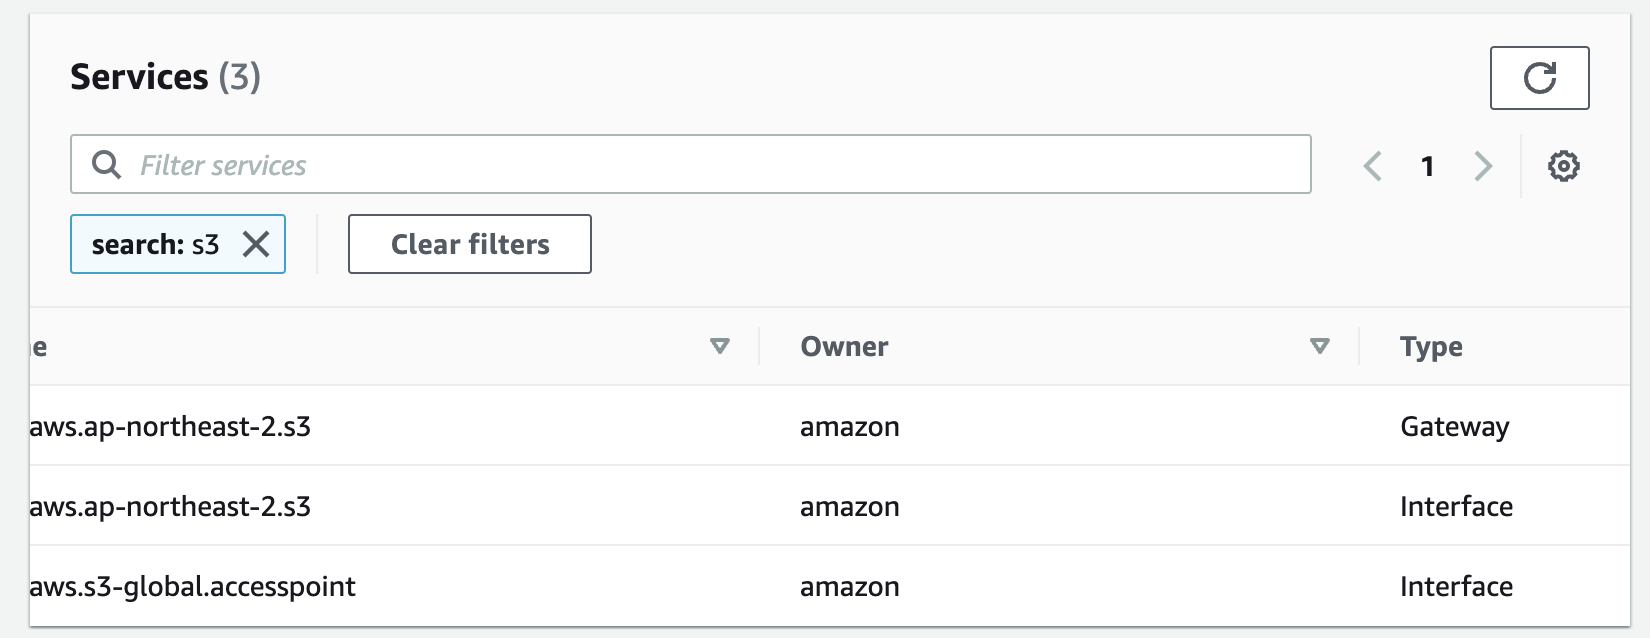
Task: Refresh the Services list
Action: [x=1539, y=78]
